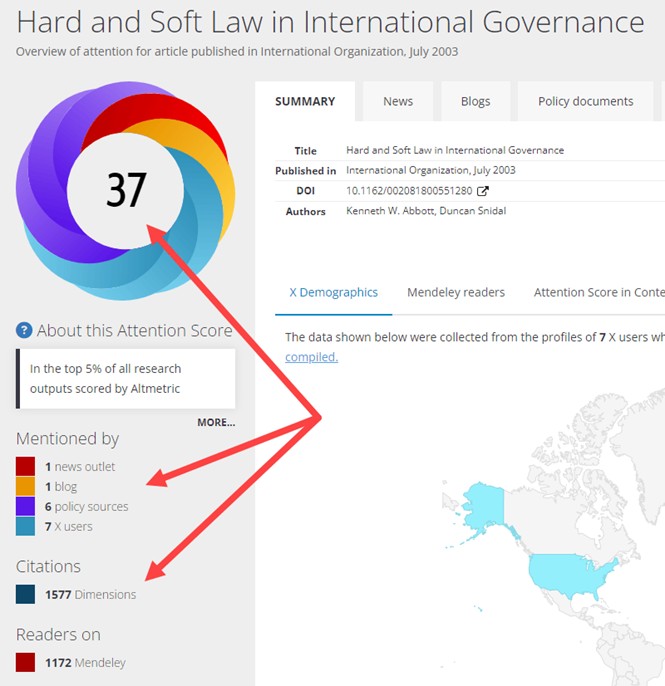Screen dimensions: 665x686
Task: Switch to the News tab
Action: (x=397, y=101)
